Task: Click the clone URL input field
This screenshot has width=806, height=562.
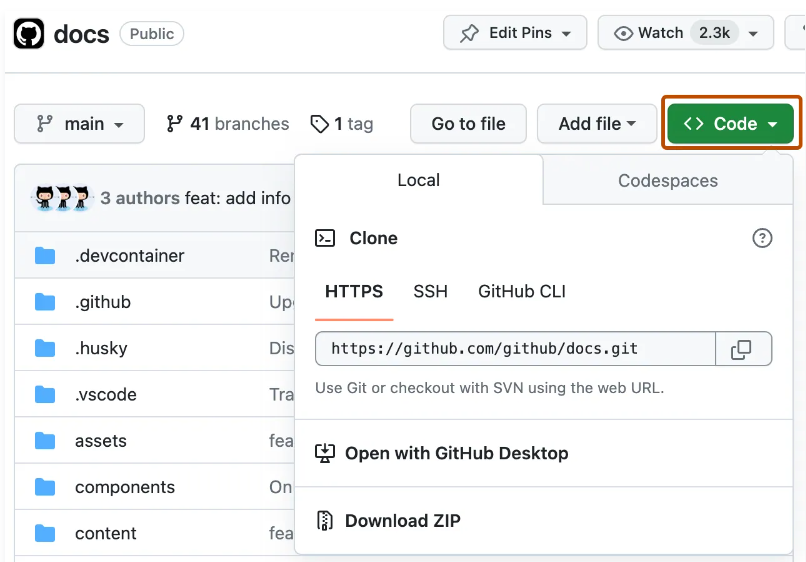Action: (x=515, y=349)
